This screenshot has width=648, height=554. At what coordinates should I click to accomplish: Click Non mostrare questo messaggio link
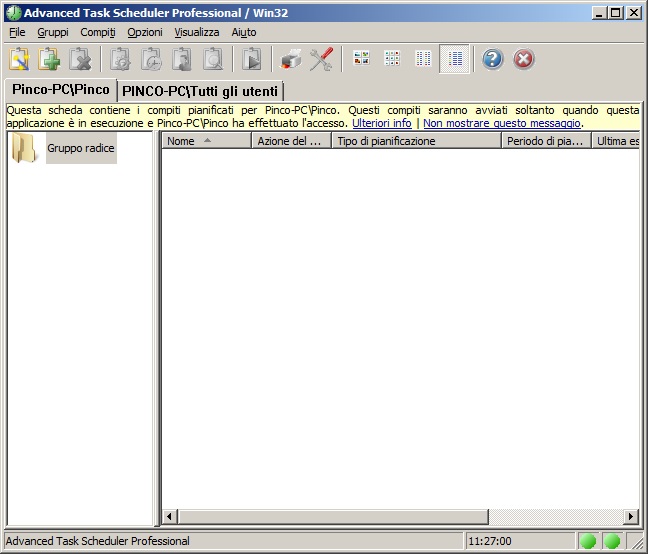point(502,123)
